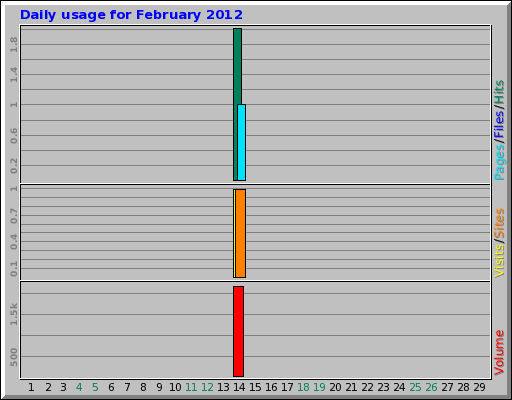
Task: Click day 13 on the x-axis
Action: point(223,387)
